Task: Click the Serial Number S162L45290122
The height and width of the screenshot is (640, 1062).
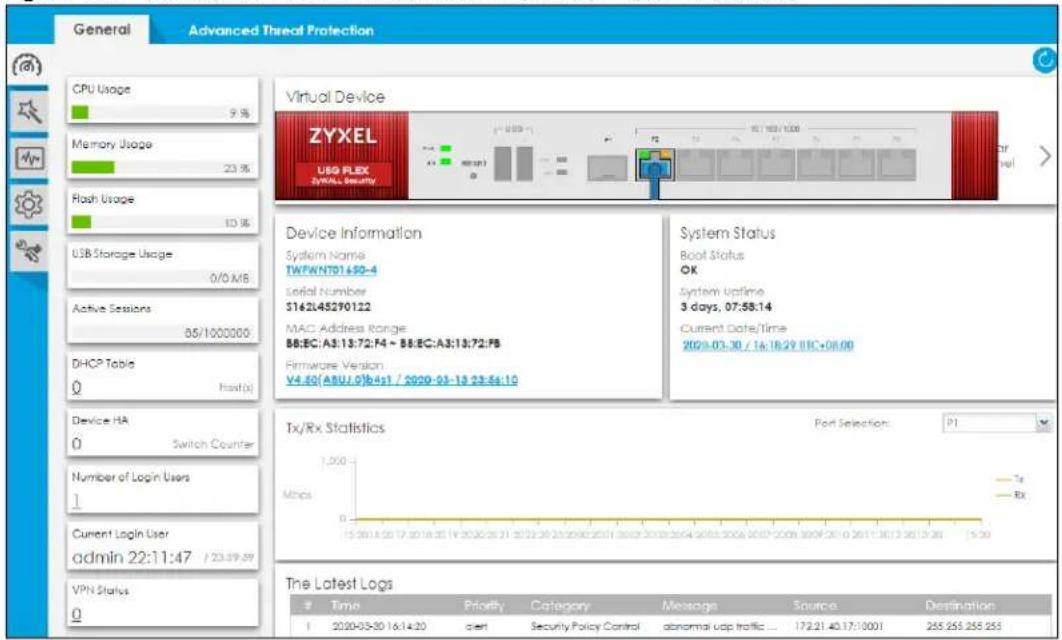Action: 328,307
